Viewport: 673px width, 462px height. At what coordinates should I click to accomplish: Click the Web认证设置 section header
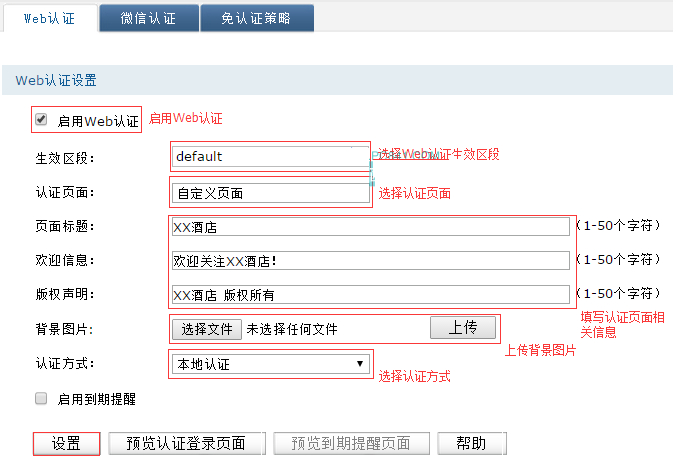(56, 80)
